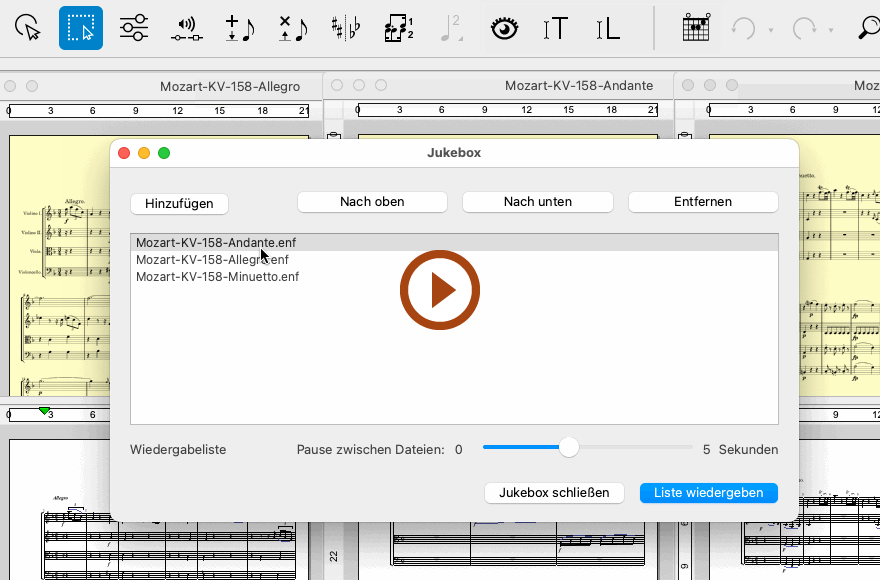Image resolution: width=880 pixels, height=580 pixels.
Task: Select Mozart-KV-158-Allegro.enf in the playlist
Action: click(212, 260)
